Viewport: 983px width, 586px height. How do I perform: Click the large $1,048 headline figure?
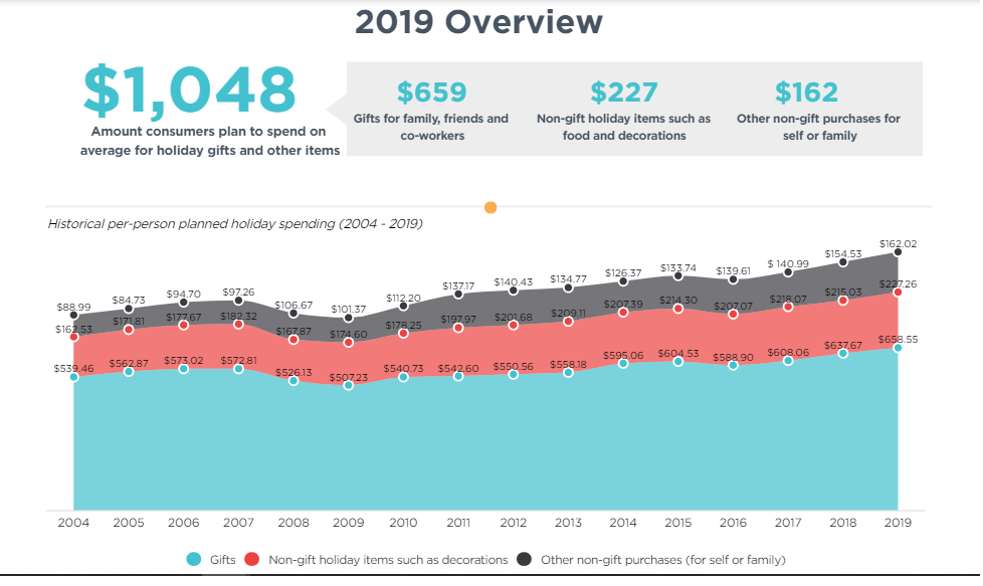tap(189, 90)
